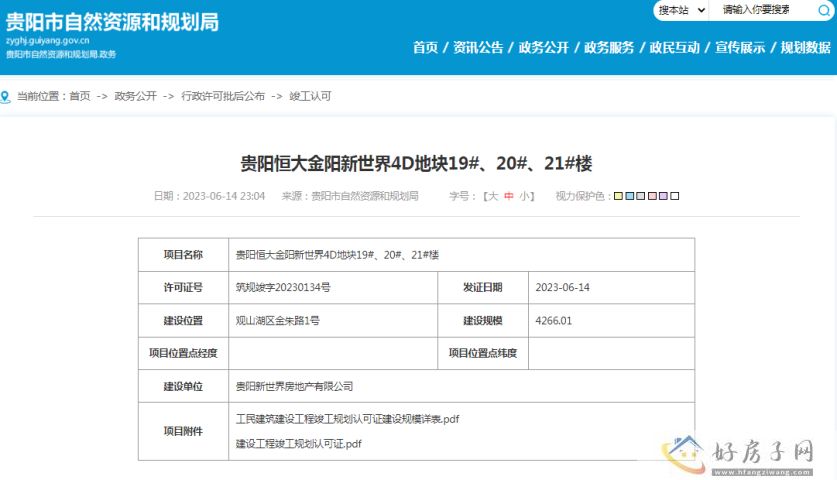Viewport: 837px width, 480px height.
Task: Open 建设工程竣工规划认可证.pdf attachment
Action: 298,443
